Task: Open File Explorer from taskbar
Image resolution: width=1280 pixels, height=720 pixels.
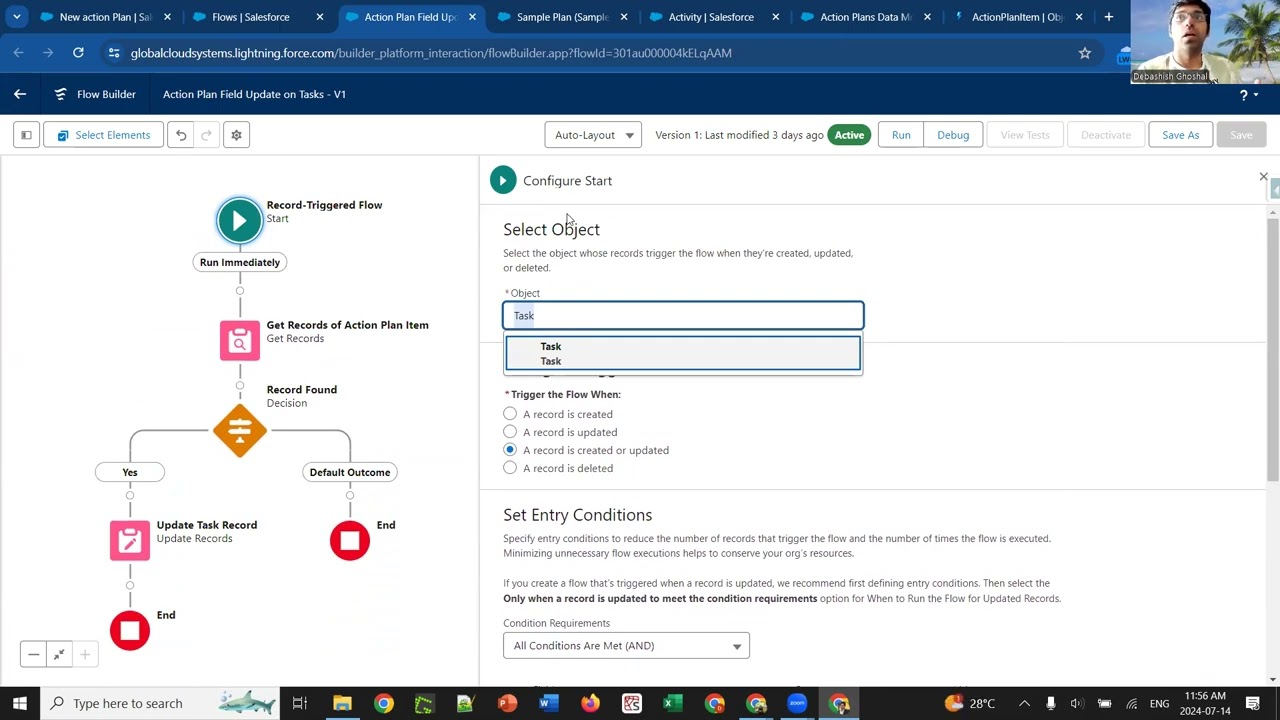Action: [x=342, y=703]
